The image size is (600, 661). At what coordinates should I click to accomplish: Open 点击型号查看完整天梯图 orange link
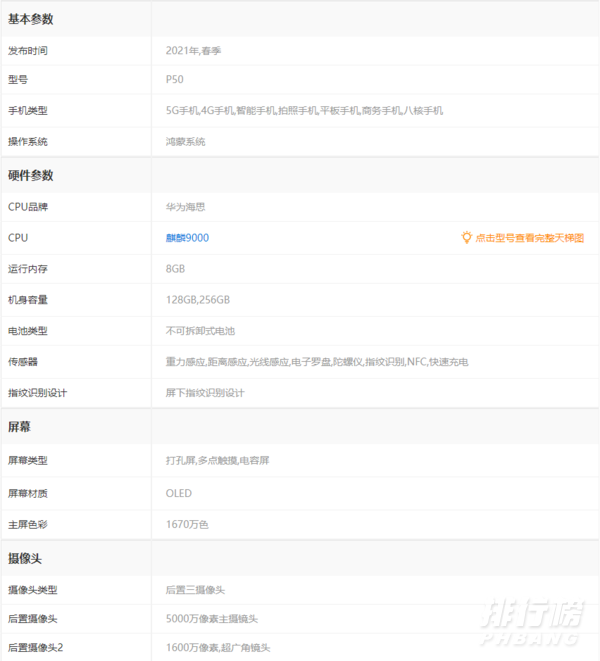pos(530,238)
